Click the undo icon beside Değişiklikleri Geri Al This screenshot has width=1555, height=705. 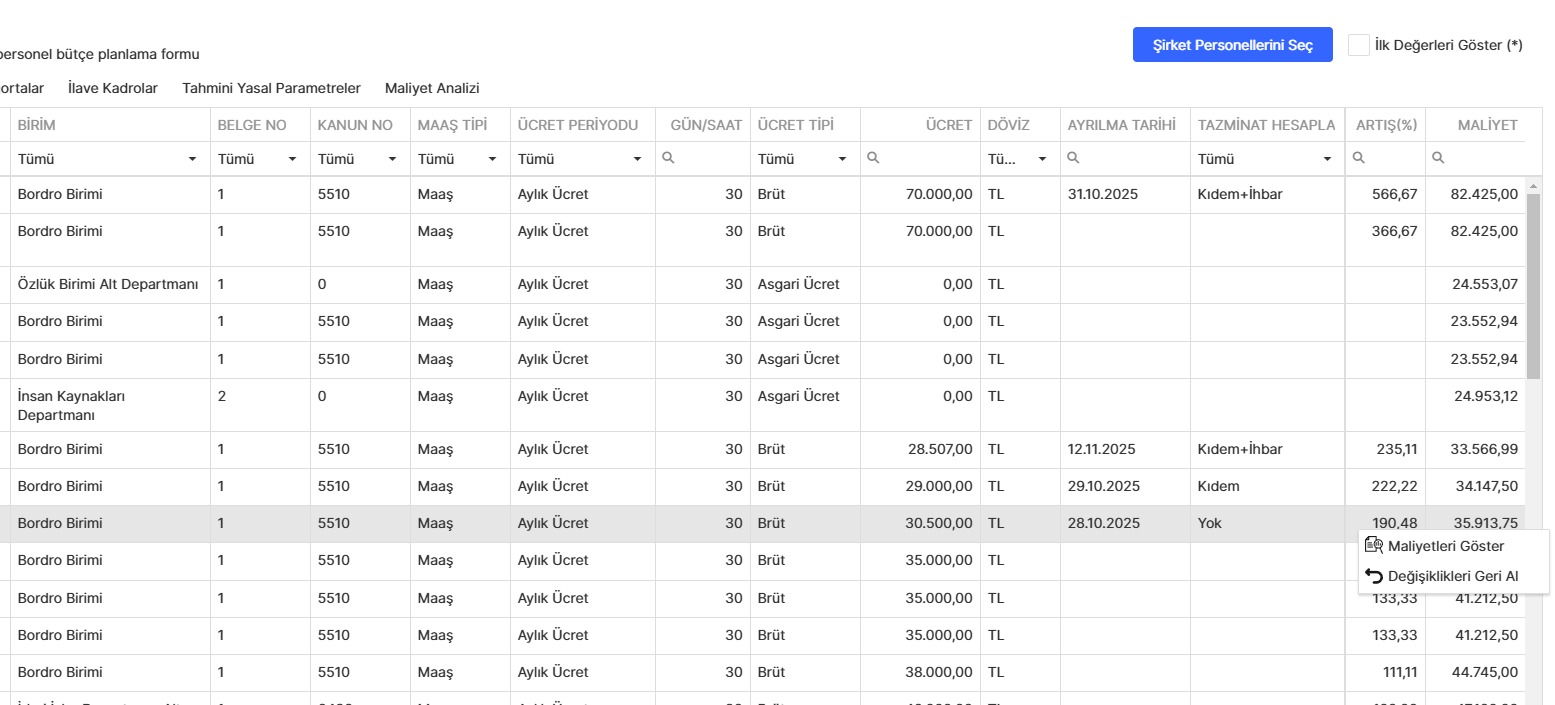[1373, 576]
